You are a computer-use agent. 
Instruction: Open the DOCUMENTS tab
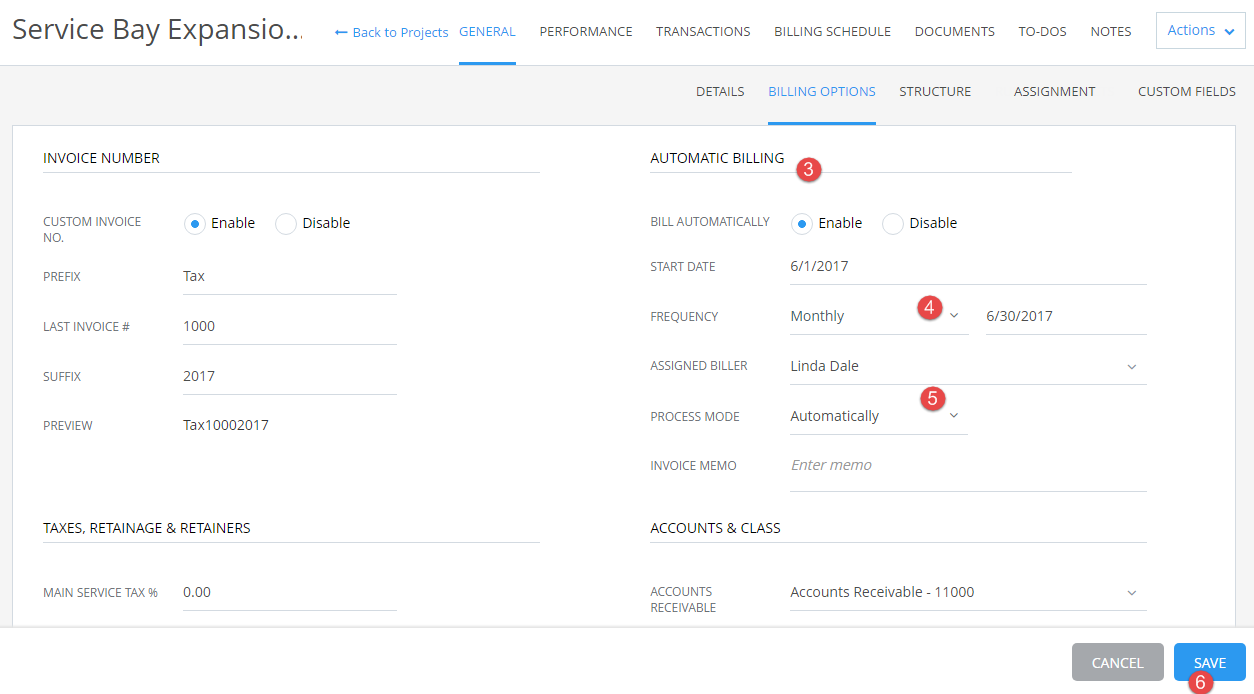954,32
